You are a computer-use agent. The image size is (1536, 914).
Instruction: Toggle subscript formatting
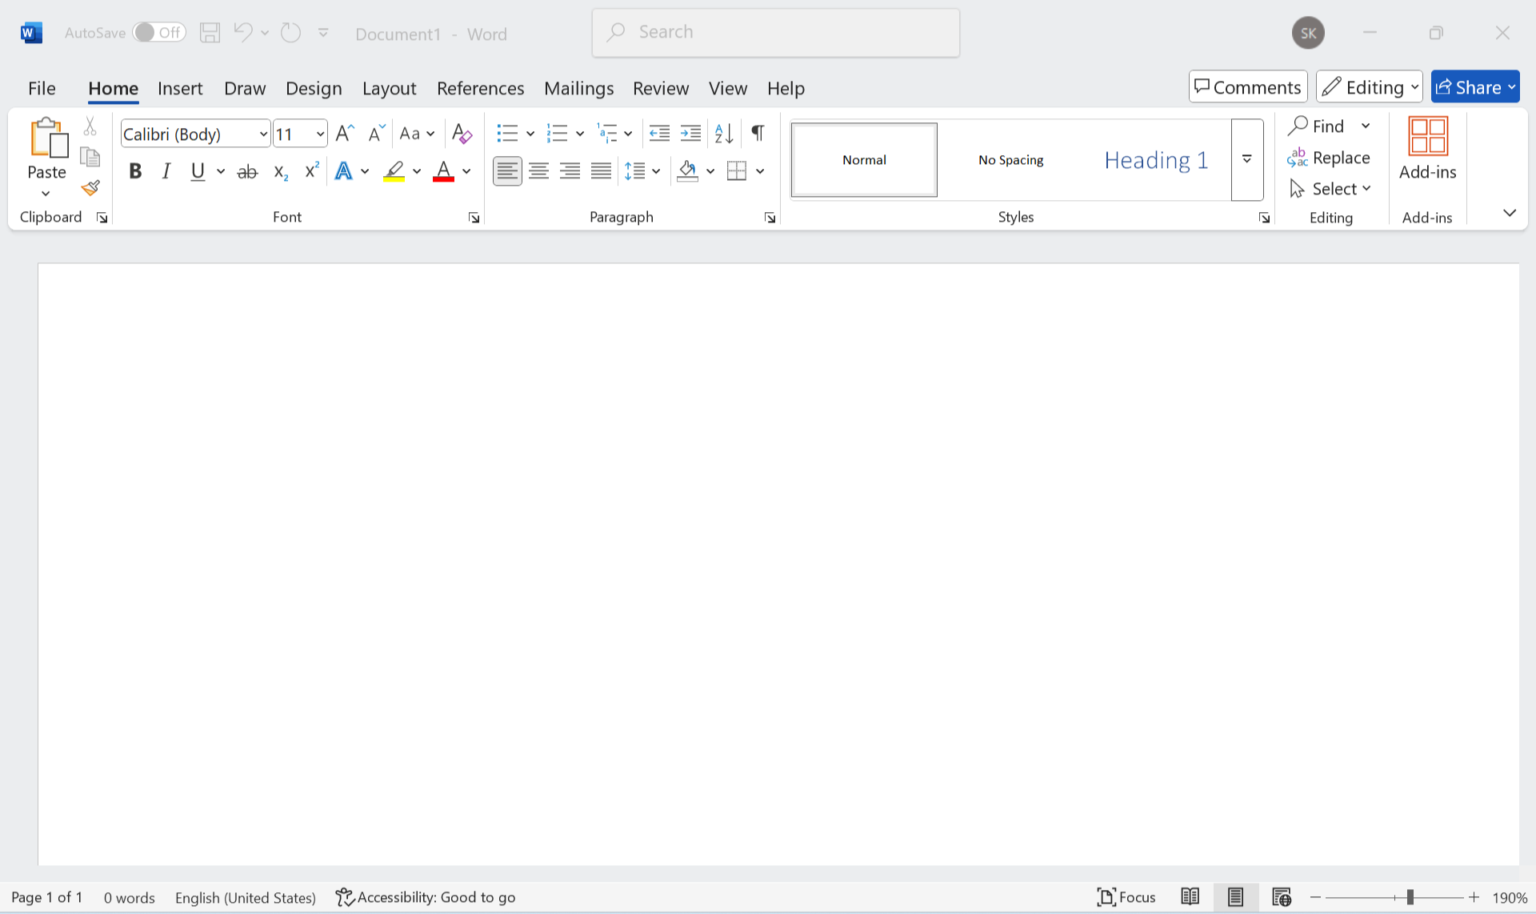(279, 171)
